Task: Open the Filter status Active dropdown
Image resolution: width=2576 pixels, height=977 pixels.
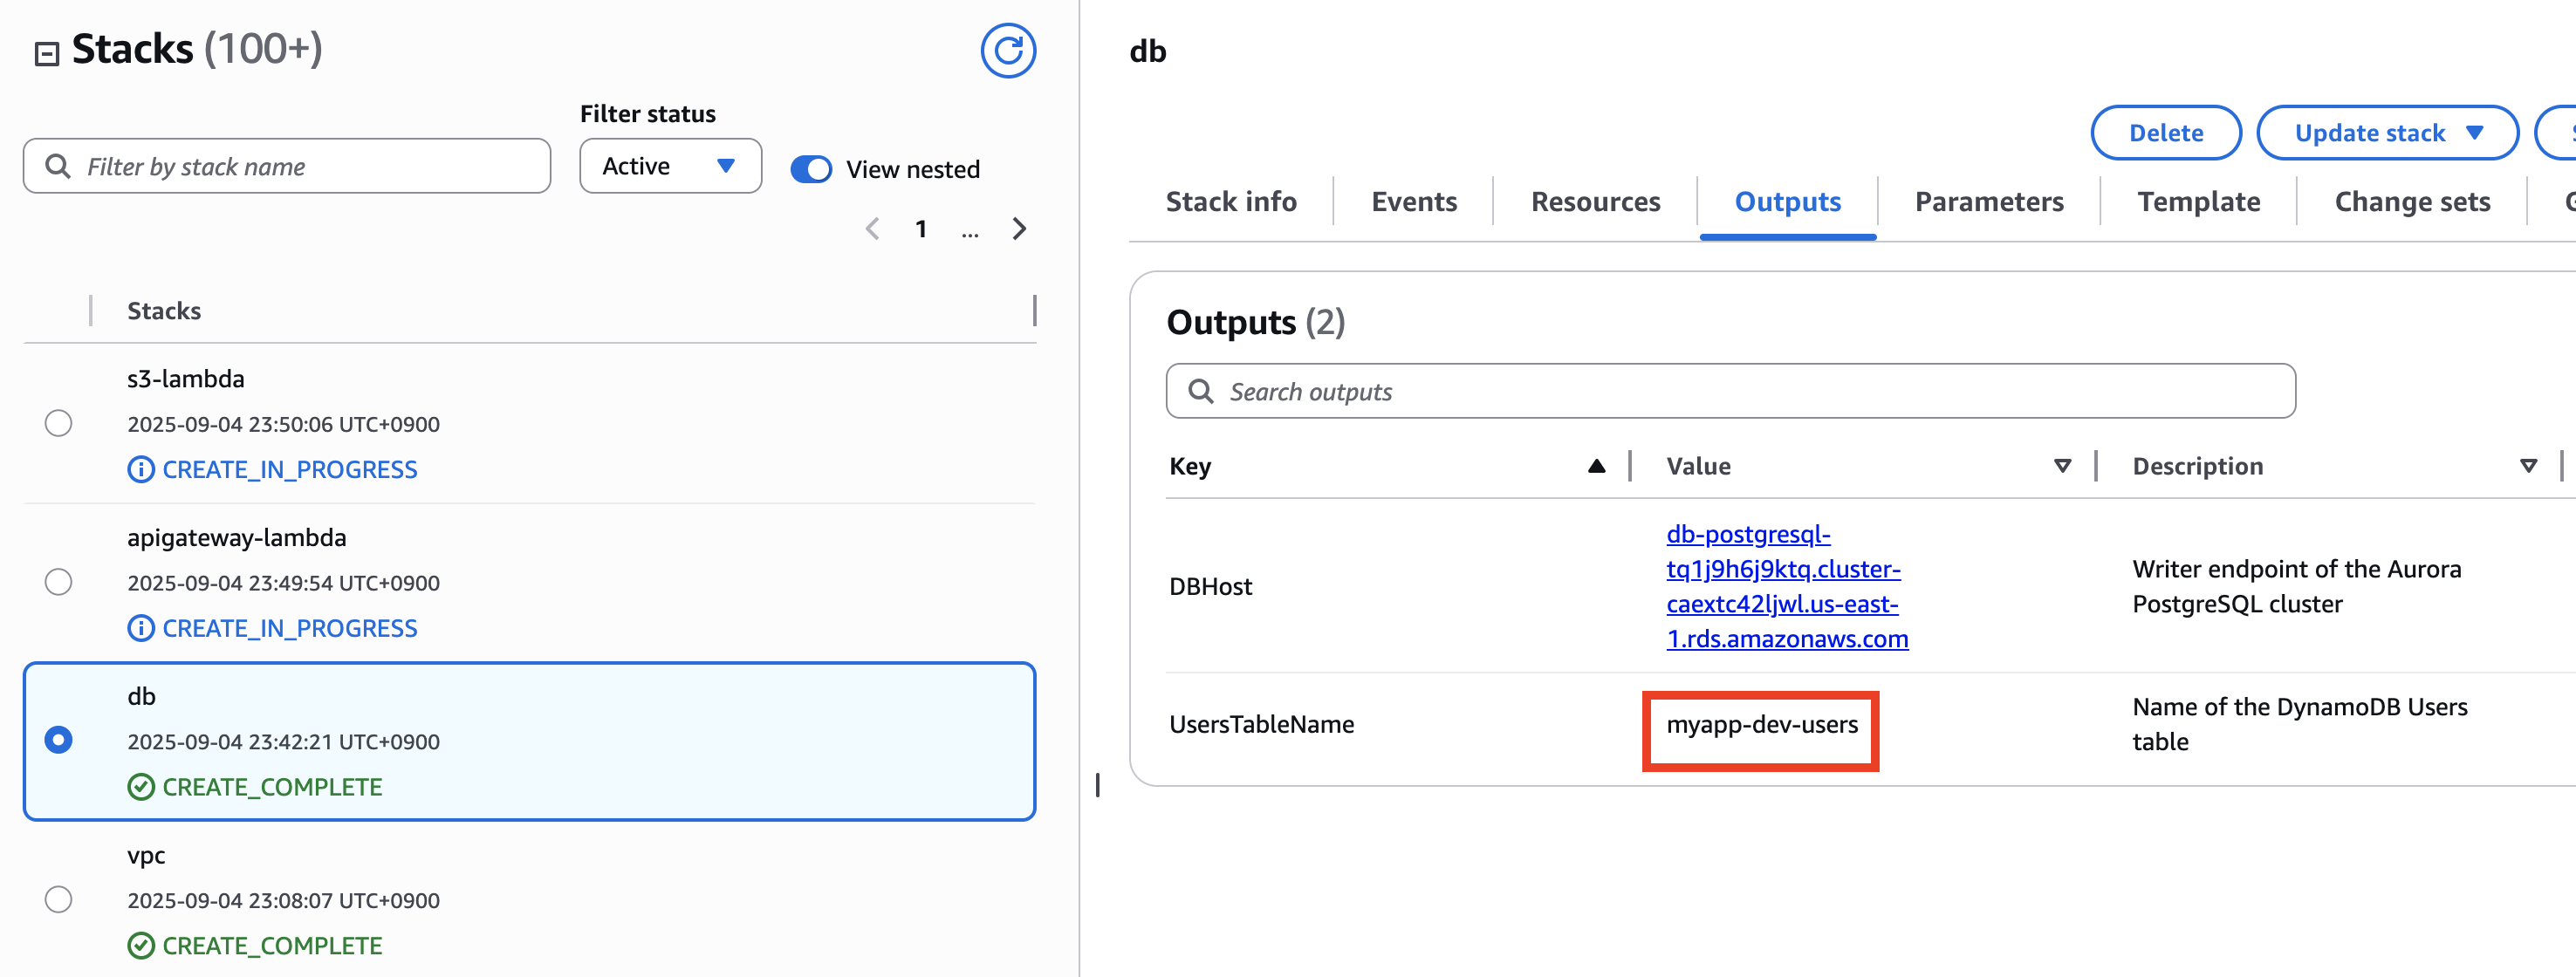Action: pyautogui.click(x=669, y=166)
